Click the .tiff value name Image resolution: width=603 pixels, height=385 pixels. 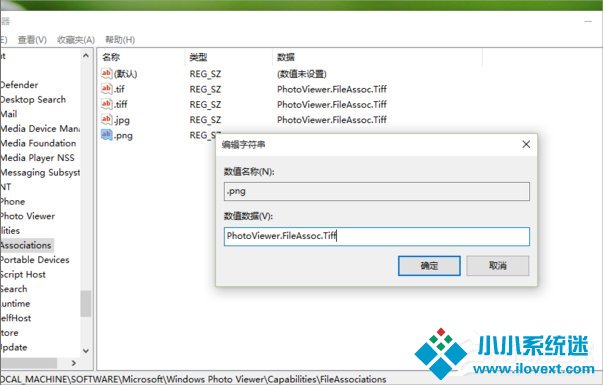[x=121, y=104]
